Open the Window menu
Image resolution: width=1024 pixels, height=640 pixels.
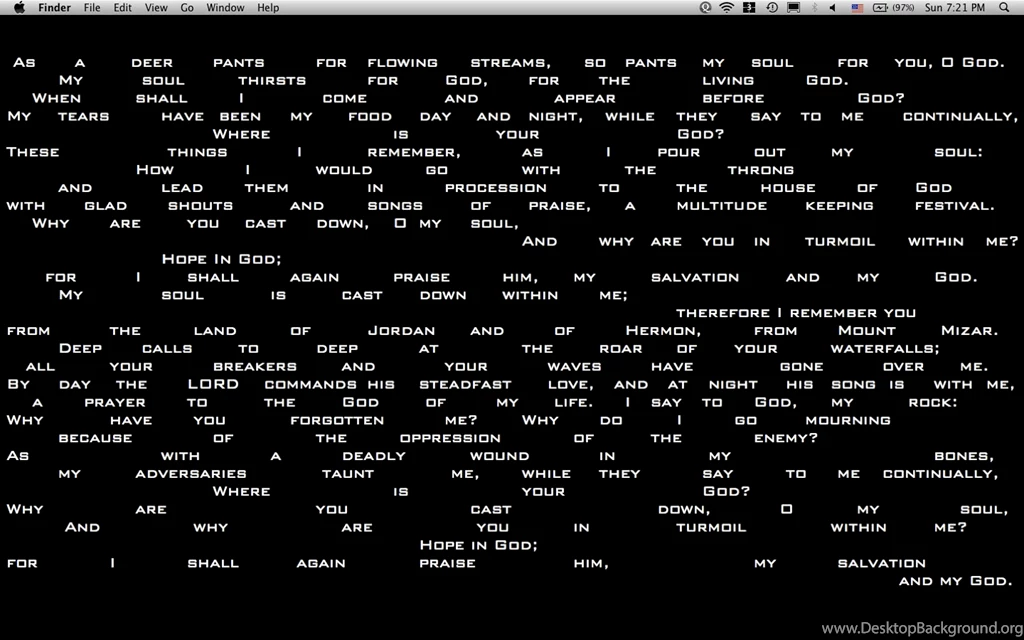click(225, 8)
